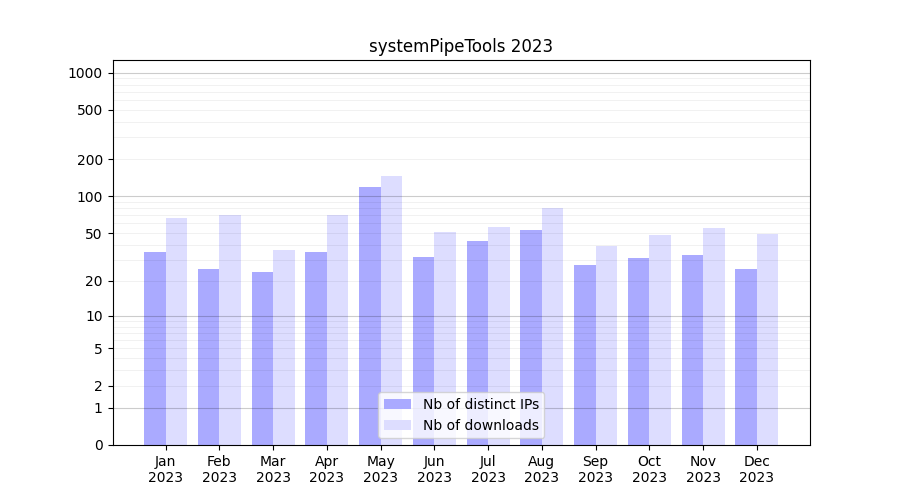This screenshot has height=500, width=900.
Task: Click the May 2023 distinct IPs bar
Action: pyautogui.click(x=370, y=315)
